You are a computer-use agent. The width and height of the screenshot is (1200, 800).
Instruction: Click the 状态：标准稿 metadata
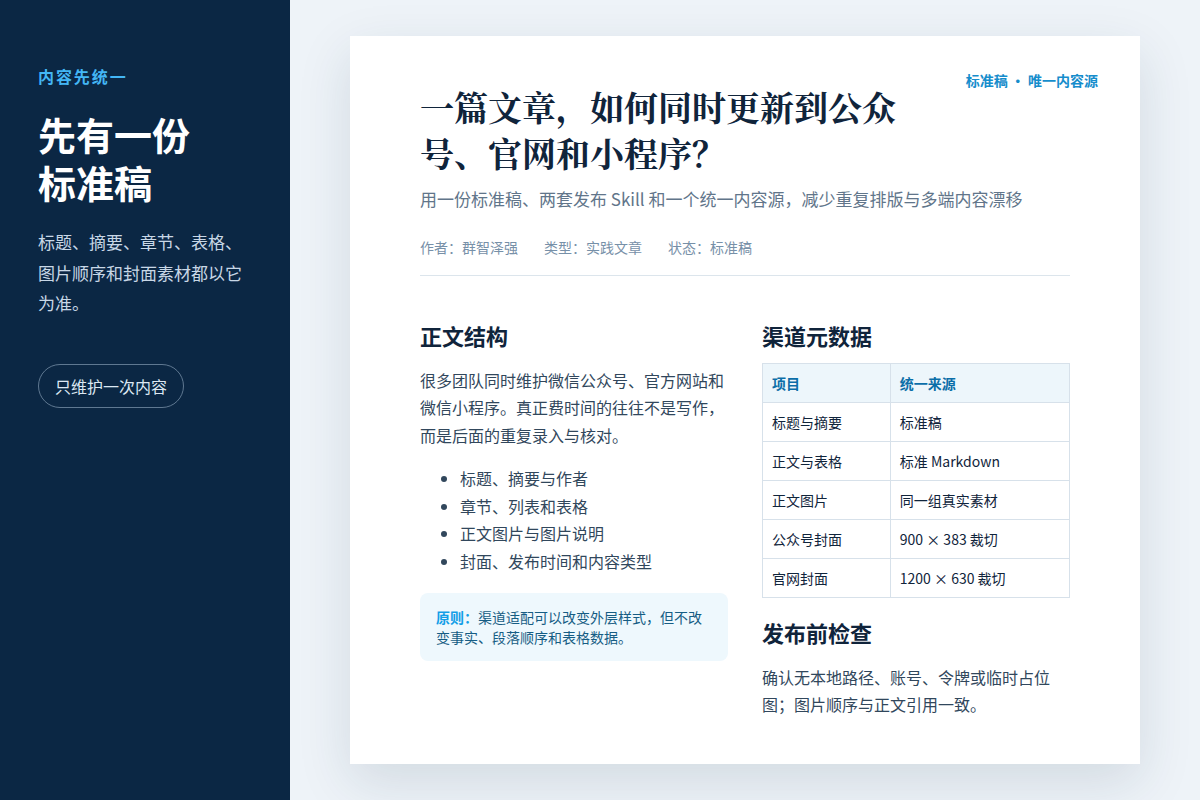pyautogui.click(x=710, y=248)
